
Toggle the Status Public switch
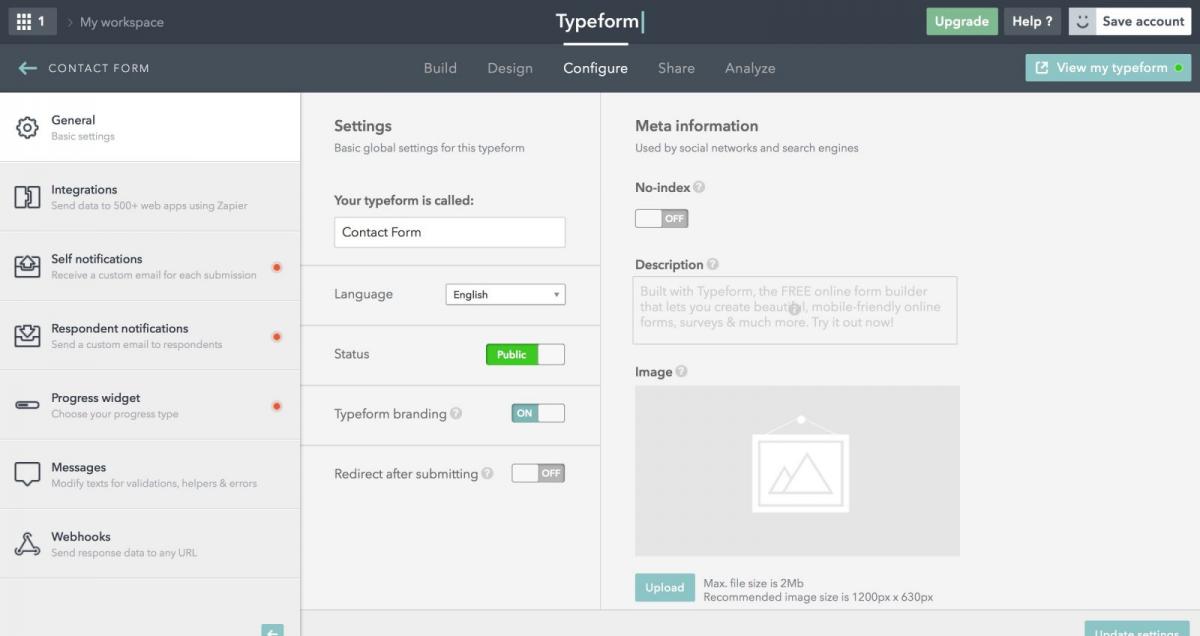(525, 354)
